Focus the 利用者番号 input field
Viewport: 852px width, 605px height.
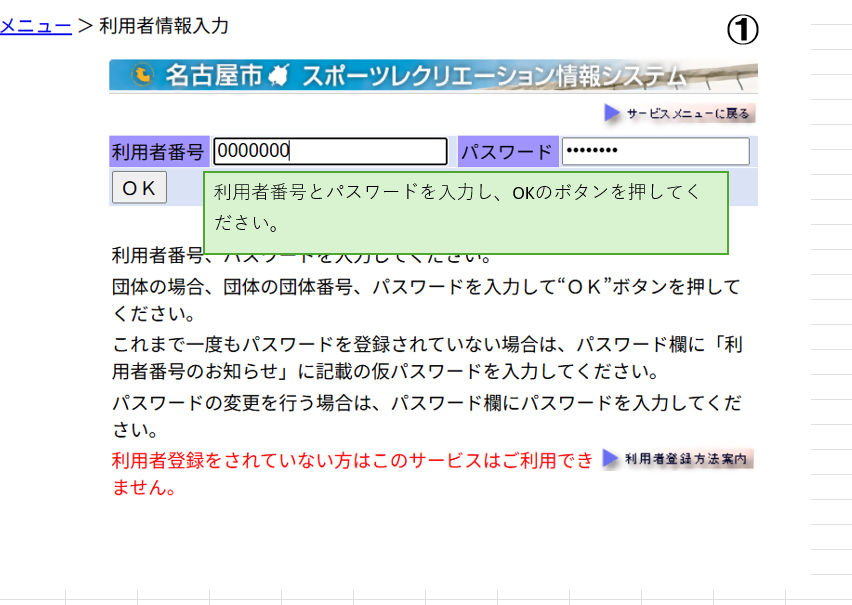pos(330,151)
